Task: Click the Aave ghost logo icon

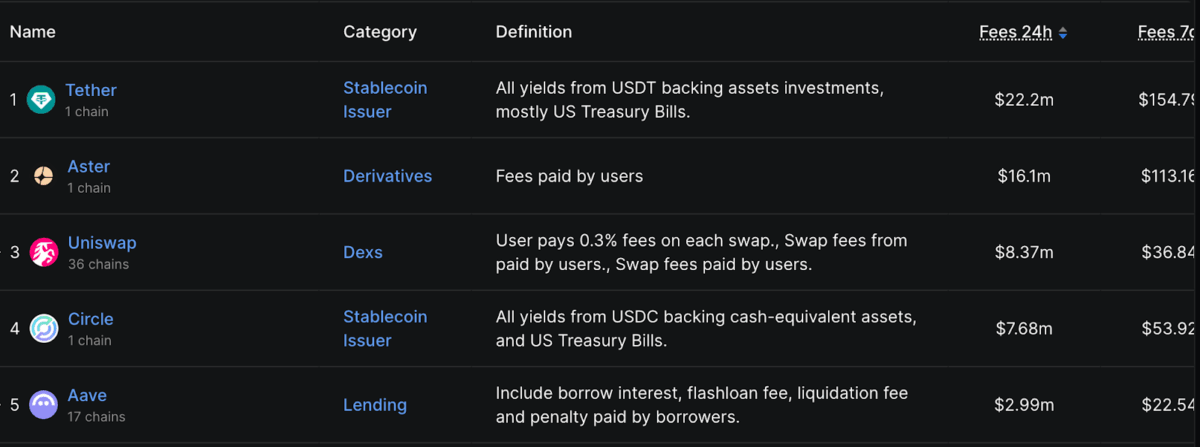Action: click(44, 404)
